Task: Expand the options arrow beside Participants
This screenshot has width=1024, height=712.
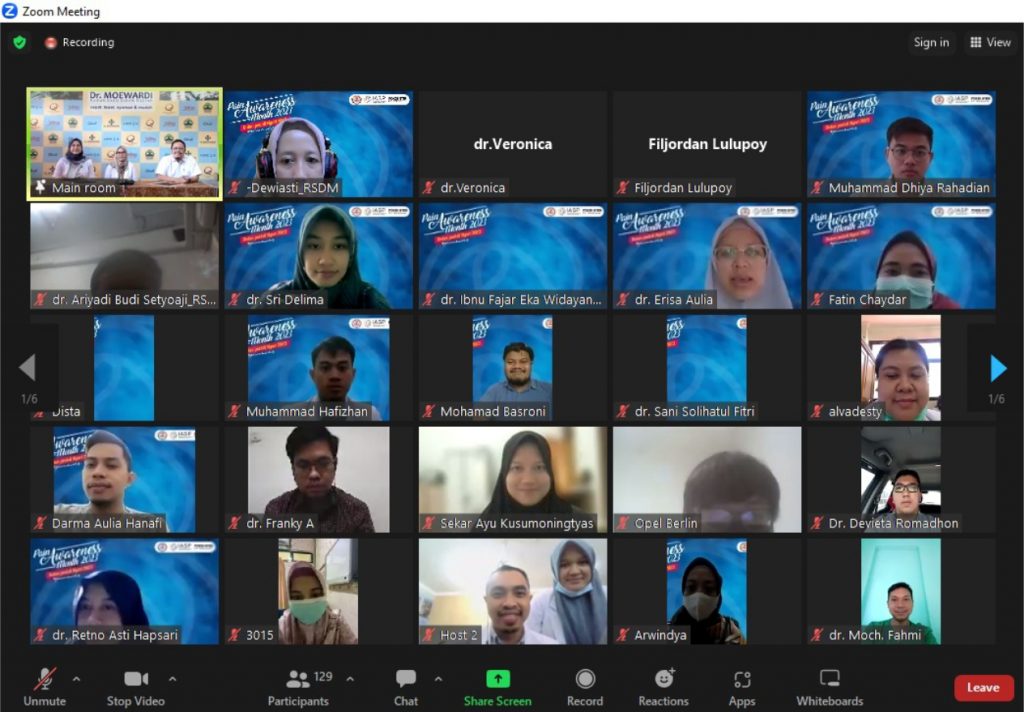Action: pyautogui.click(x=350, y=679)
